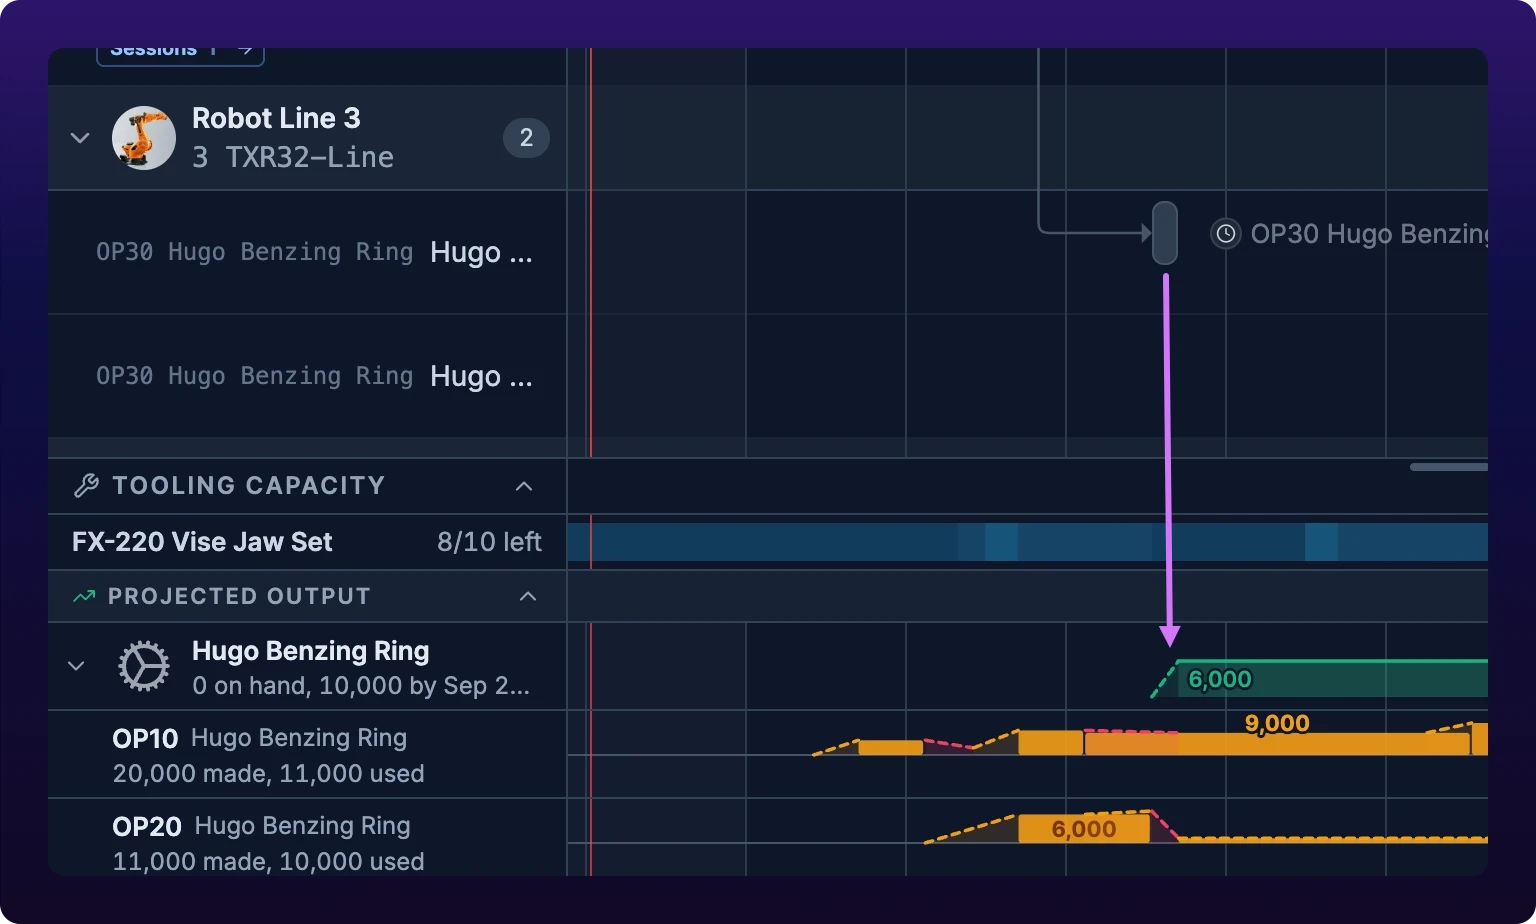Click '11,000 made, 10,000 used' text
Viewport: 1536px width, 924px height.
click(x=268, y=862)
